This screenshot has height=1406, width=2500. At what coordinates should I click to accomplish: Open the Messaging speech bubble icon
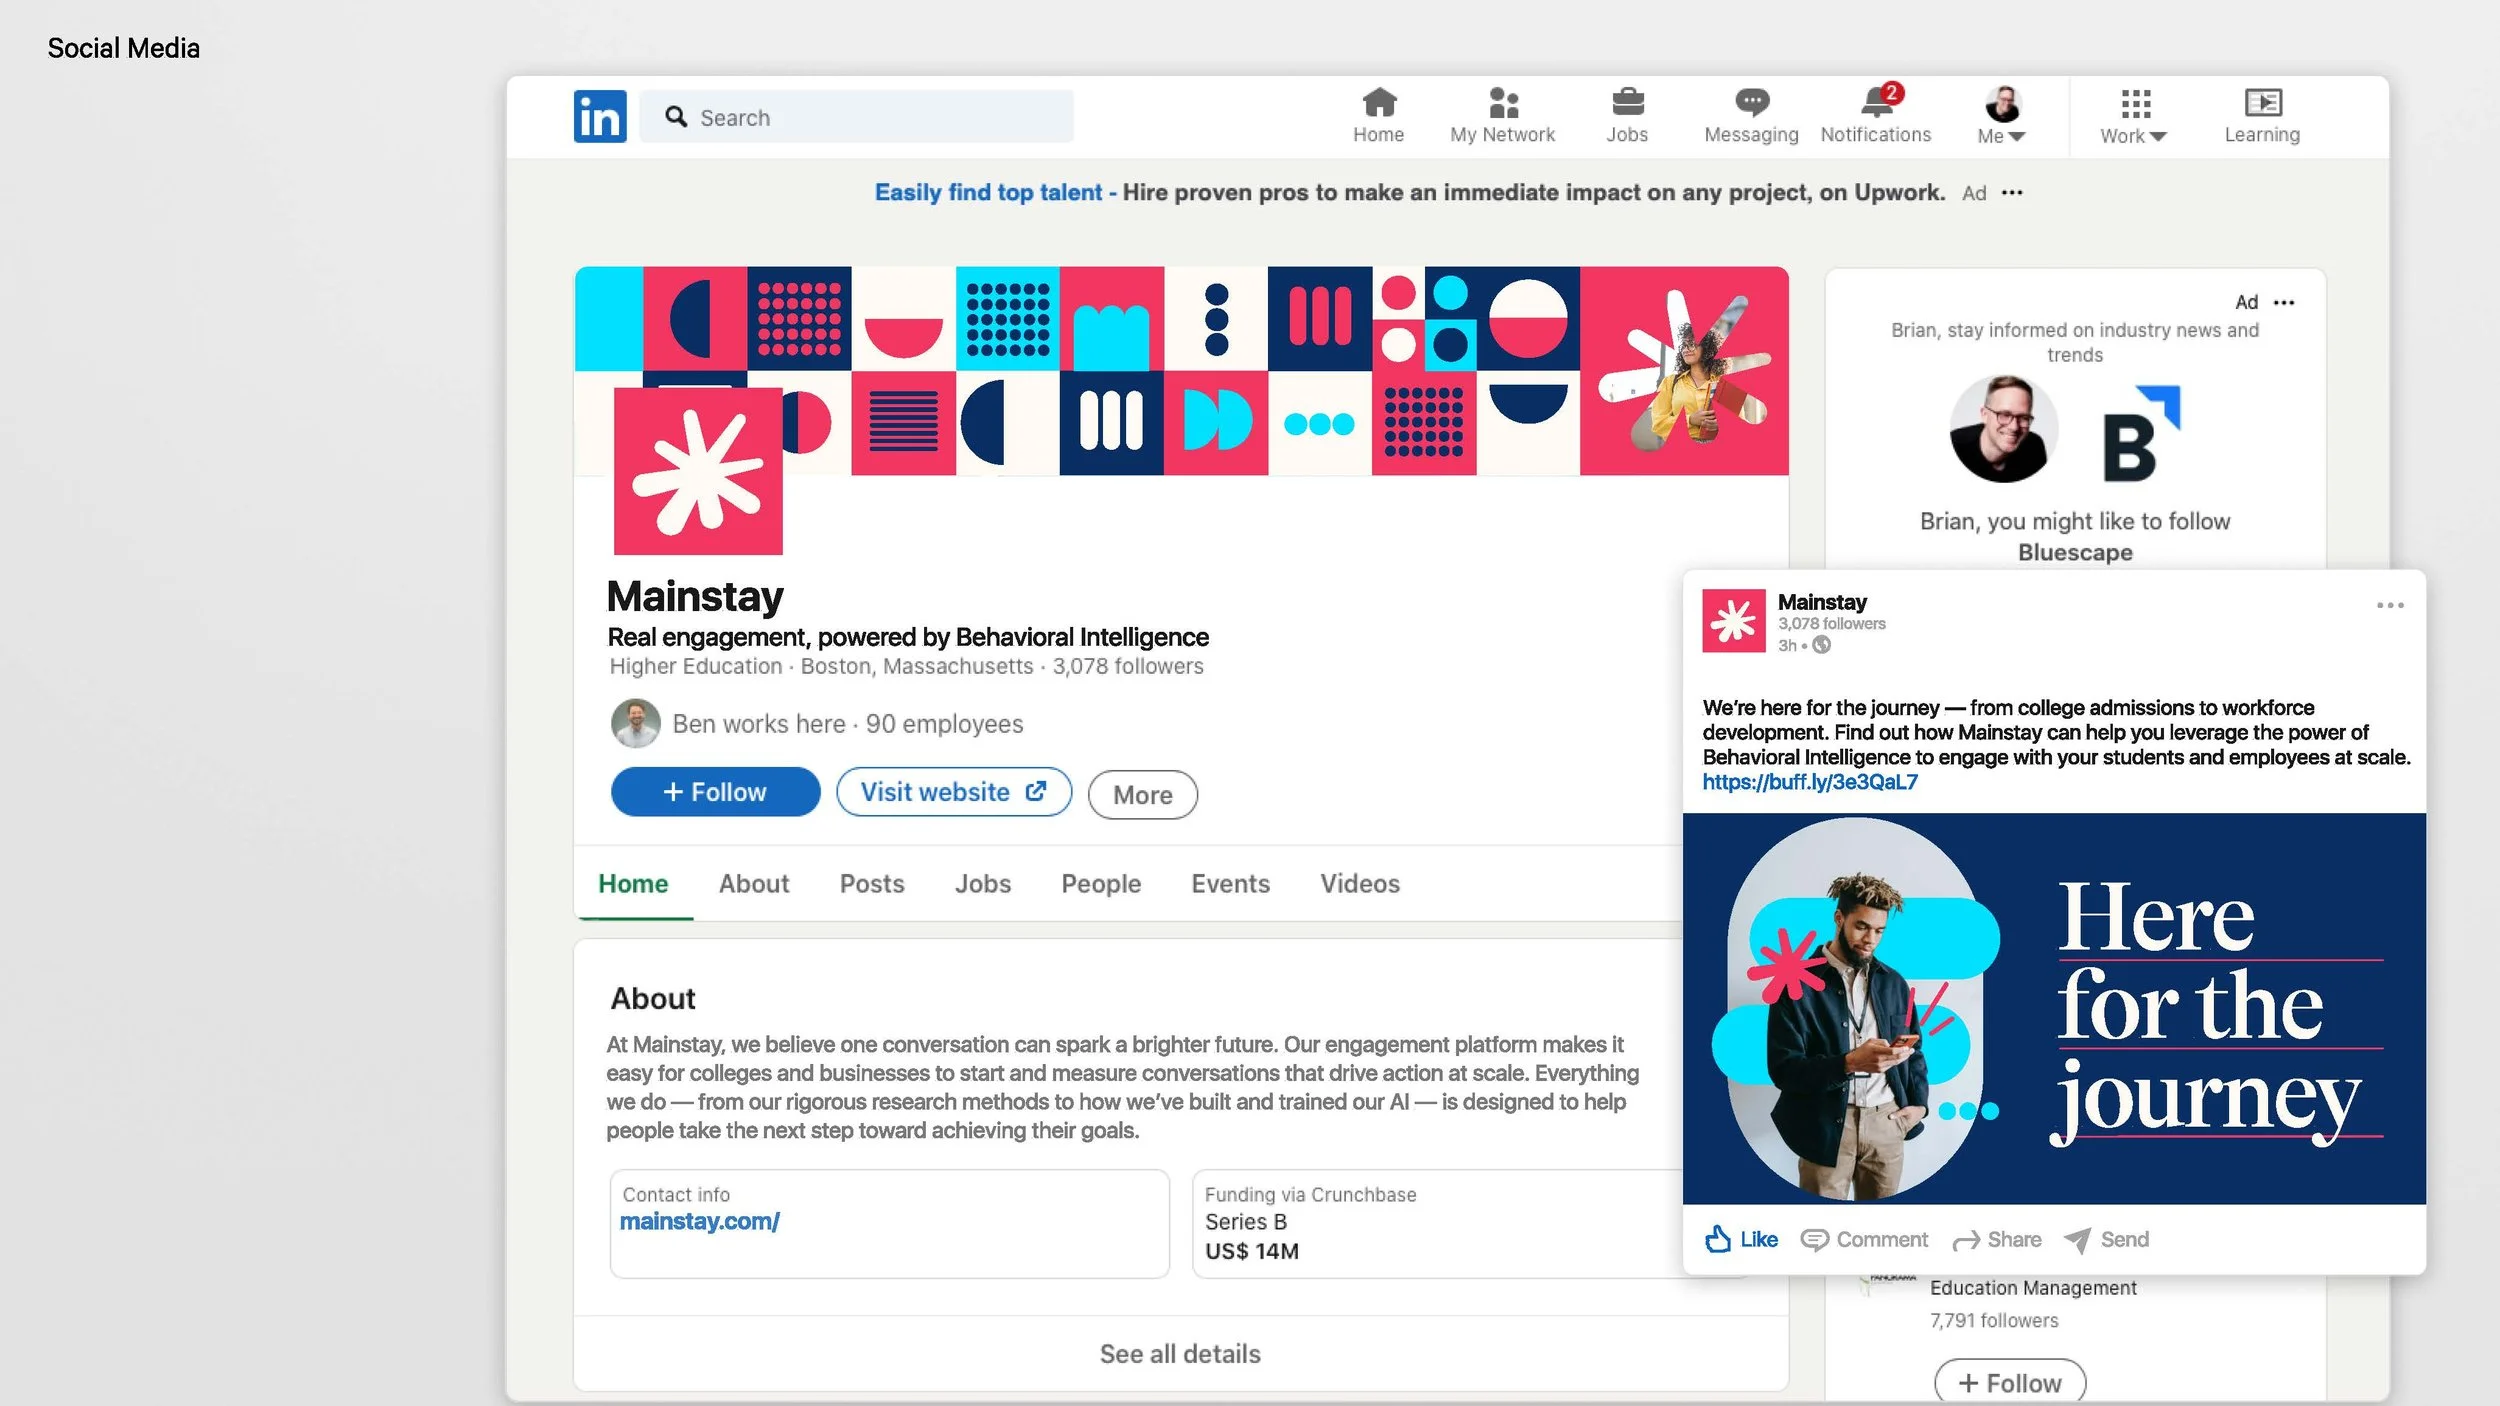tap(1751, 102)
